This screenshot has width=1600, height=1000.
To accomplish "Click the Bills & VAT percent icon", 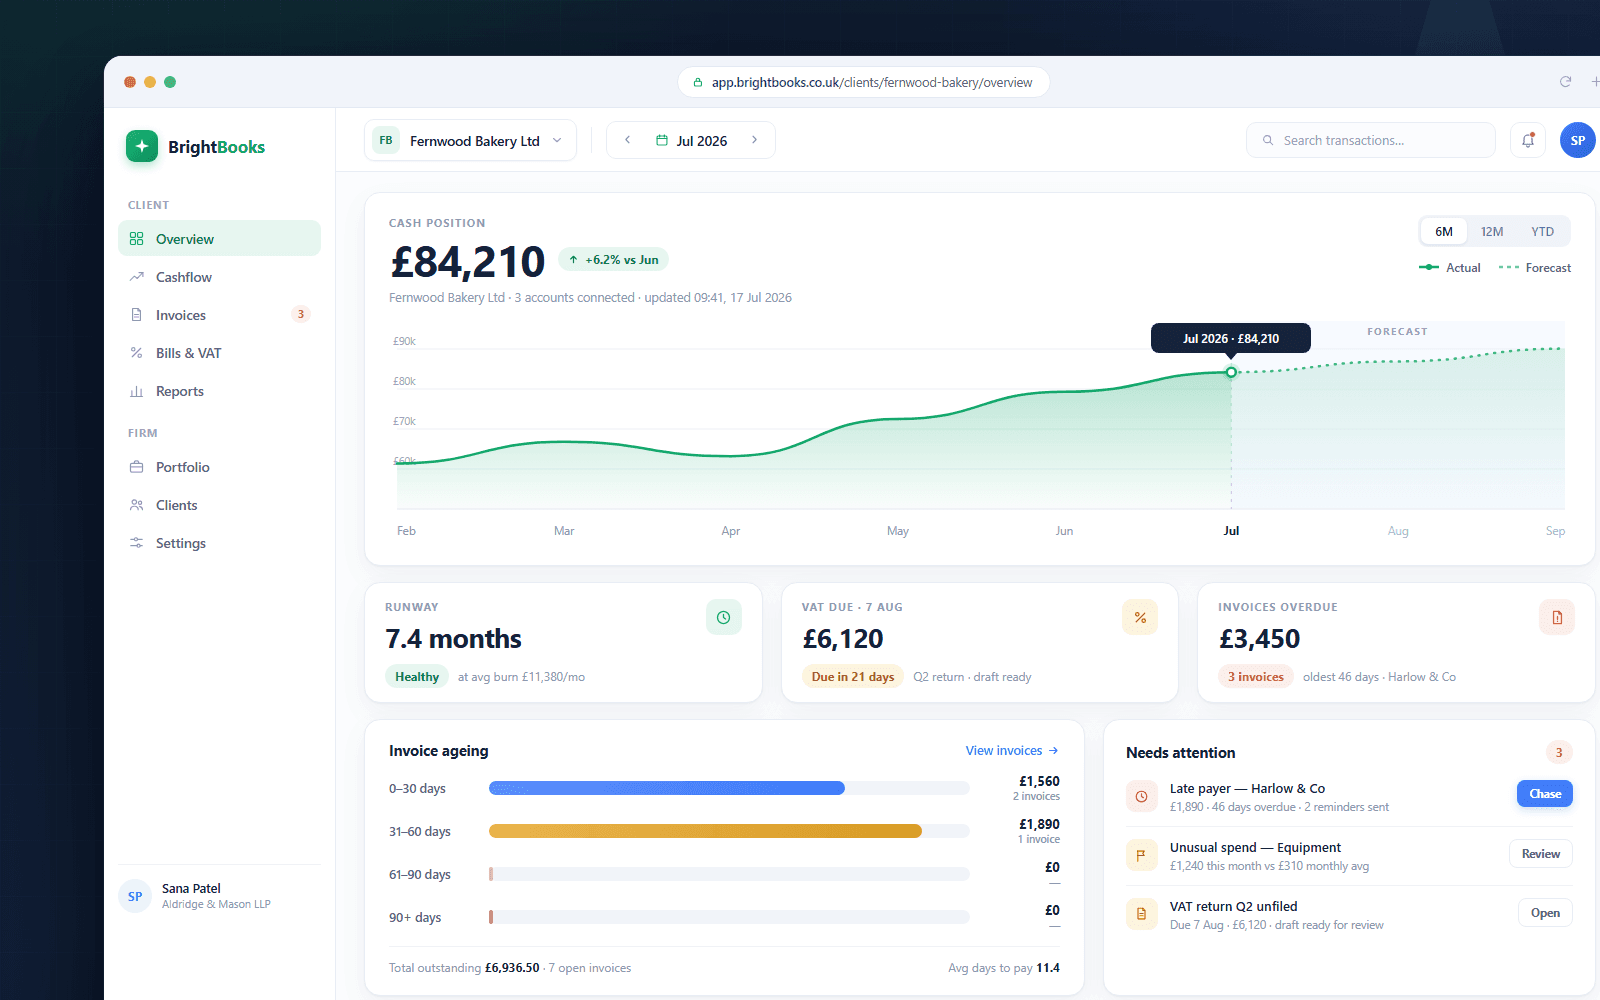I will tap(137, 353).
